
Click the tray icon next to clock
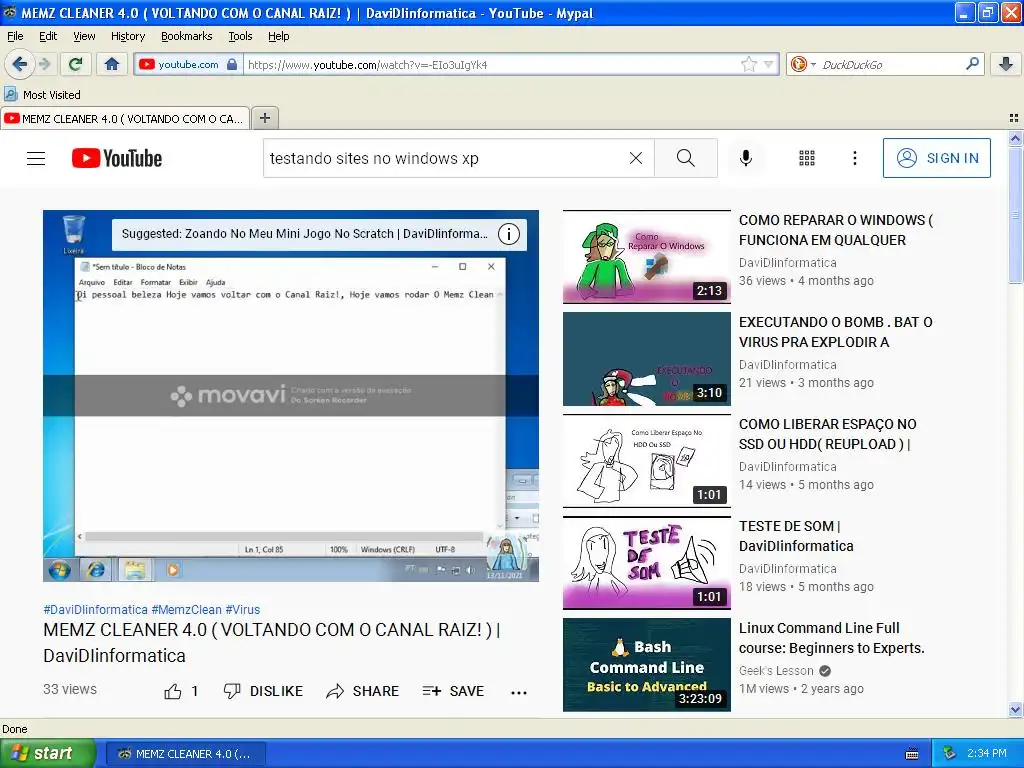tap(950, 754)
